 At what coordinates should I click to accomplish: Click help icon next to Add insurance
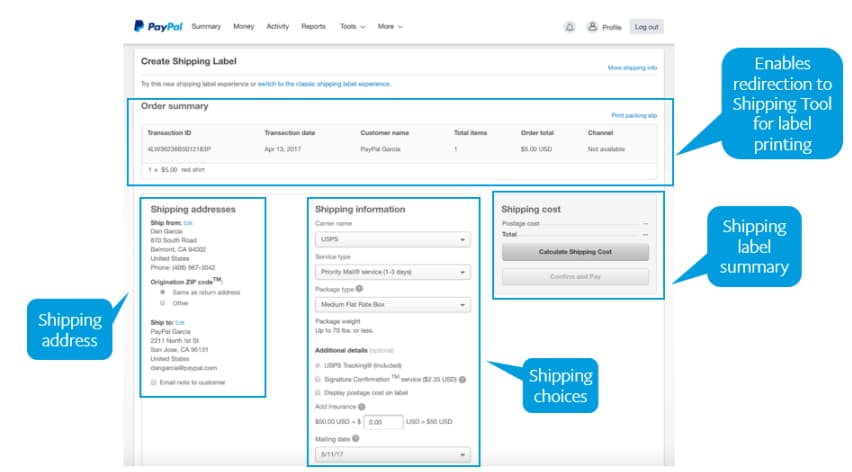361,407
